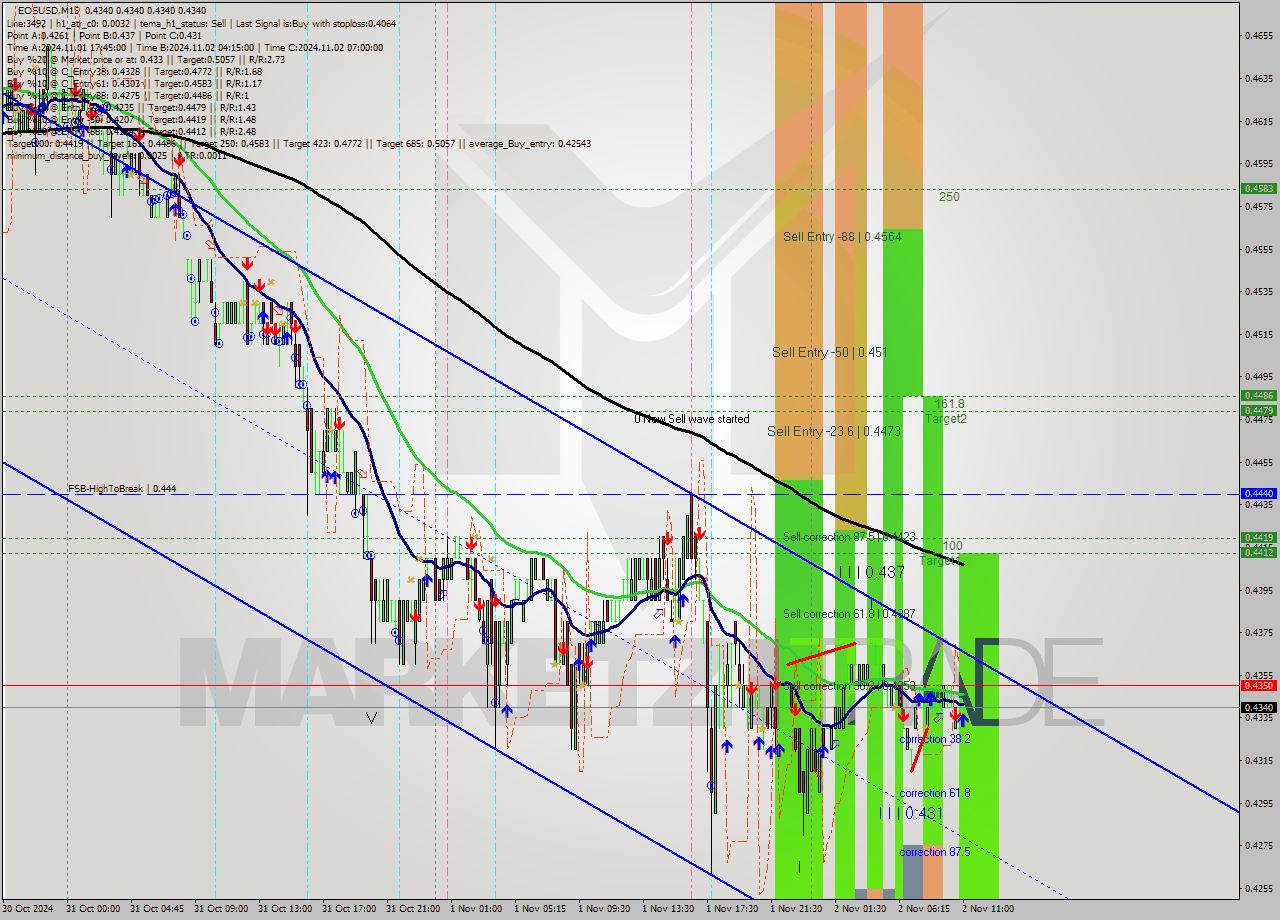The image size is (1280, 920).
Task: Click the '31 Oct 09:00' time axis label
Action: 221,909
